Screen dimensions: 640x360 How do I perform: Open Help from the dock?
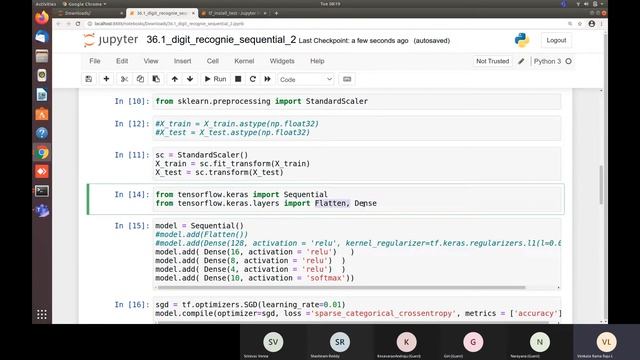click(x=42, y=133)
